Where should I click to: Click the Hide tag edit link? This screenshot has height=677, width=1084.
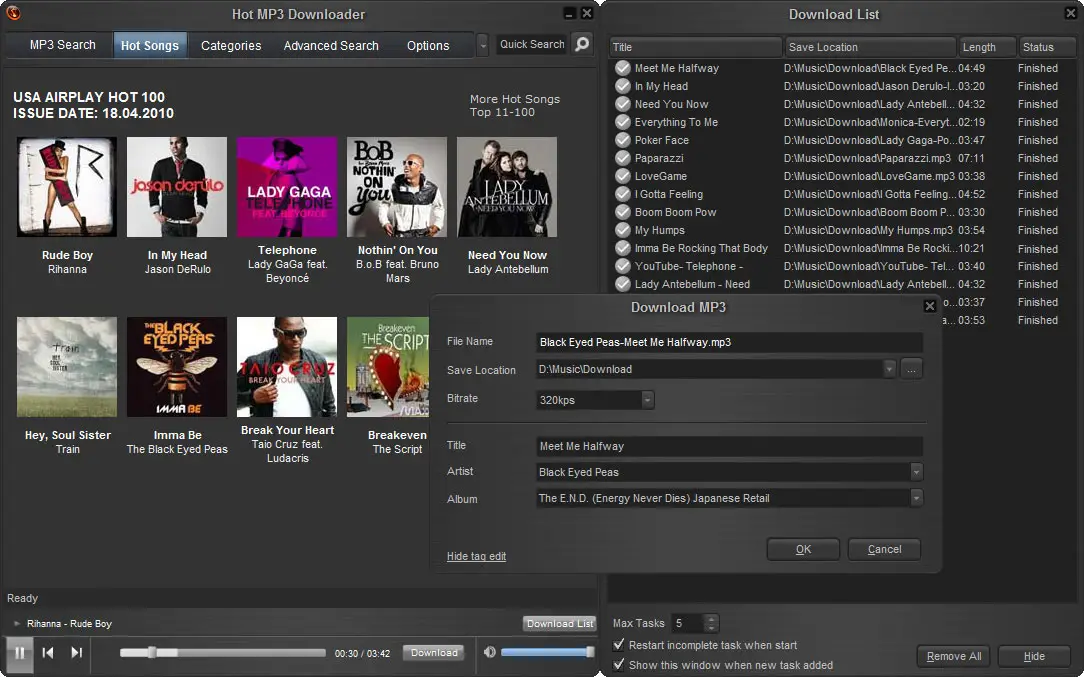click(x=476, y=556)
